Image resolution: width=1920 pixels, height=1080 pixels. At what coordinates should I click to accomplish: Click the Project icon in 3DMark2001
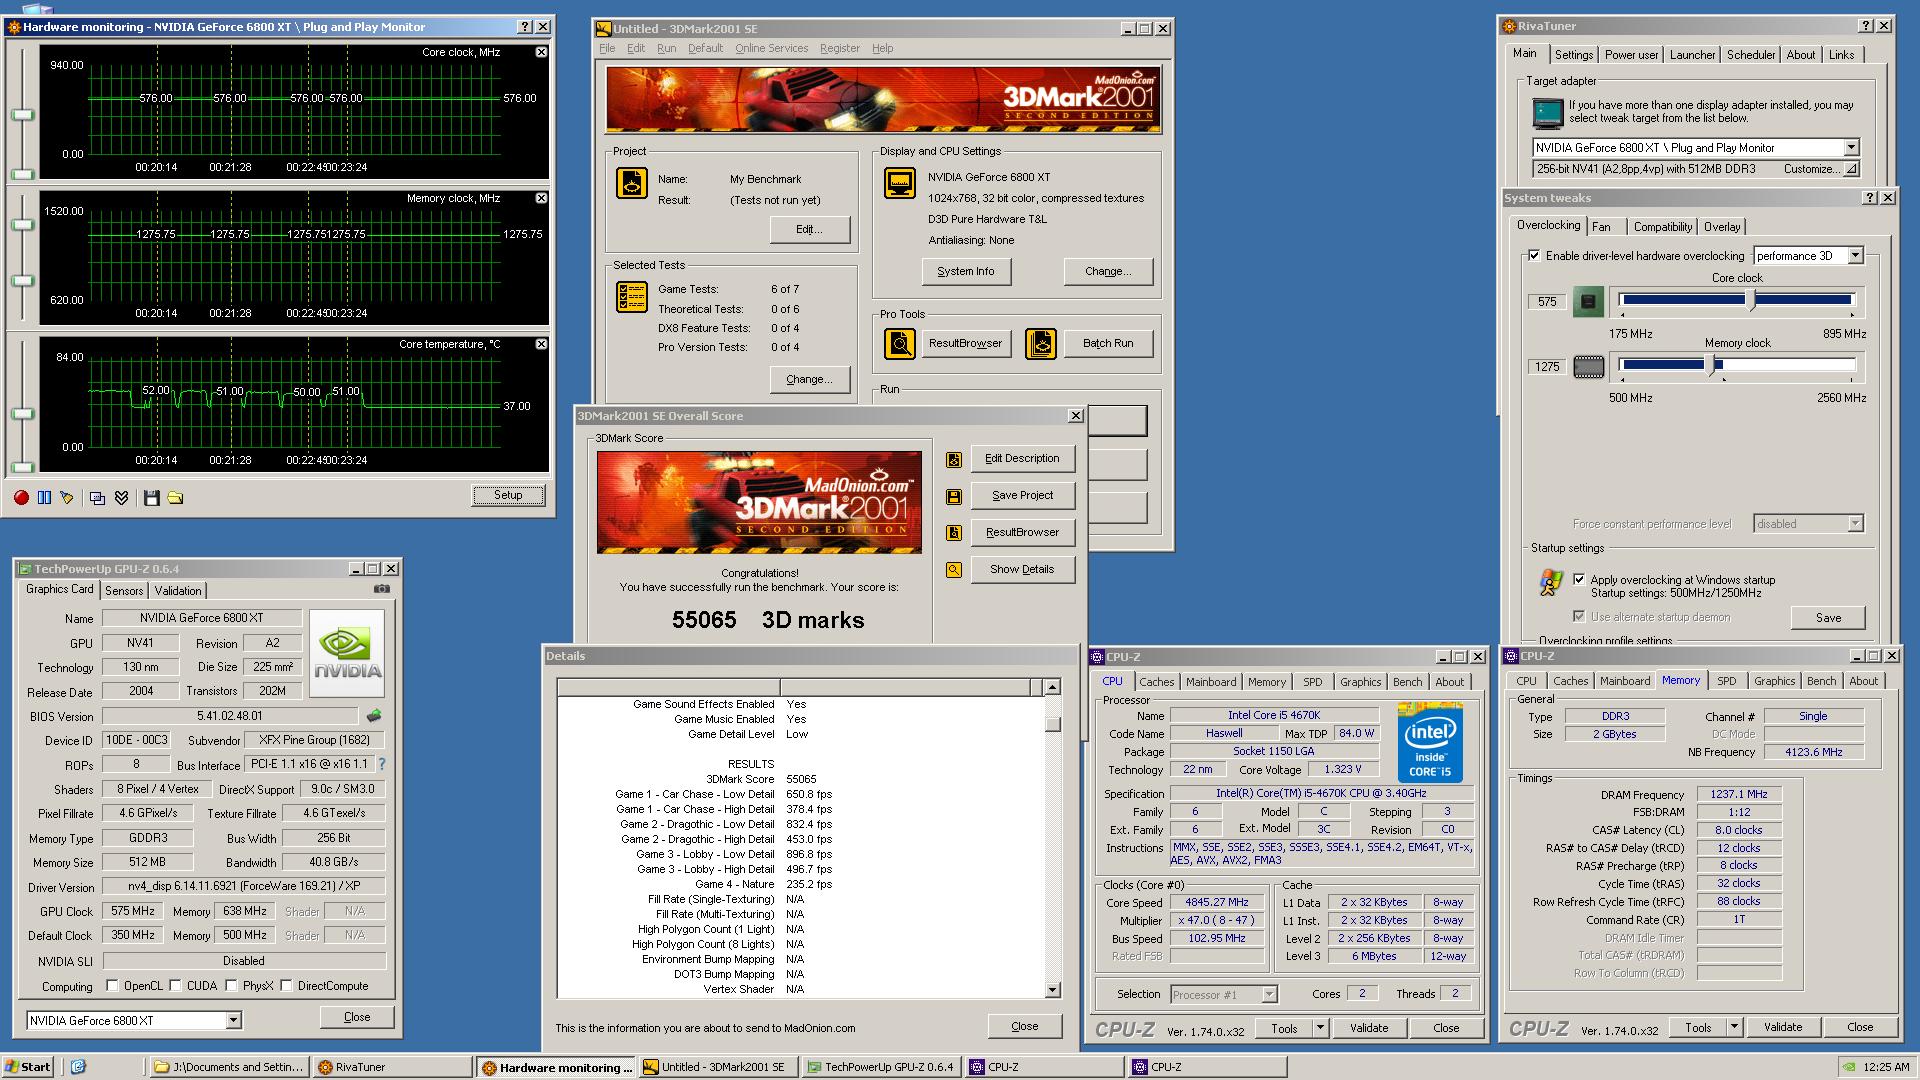[x=632, y=184]
